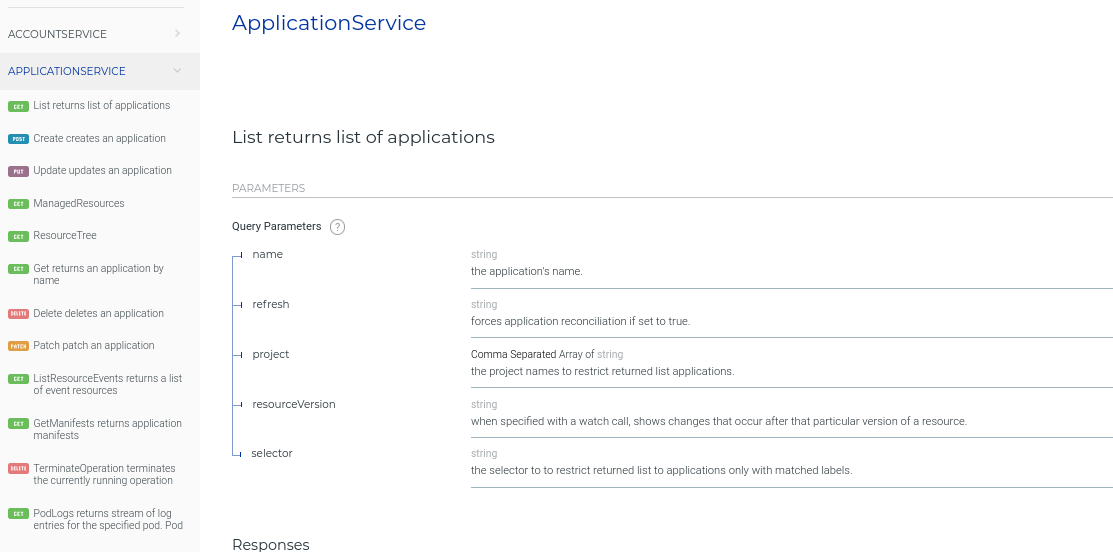Viewport: 1113px width, 552px height.
Task: Open ResourceTree endpoint
Action: tap(65, 236)
